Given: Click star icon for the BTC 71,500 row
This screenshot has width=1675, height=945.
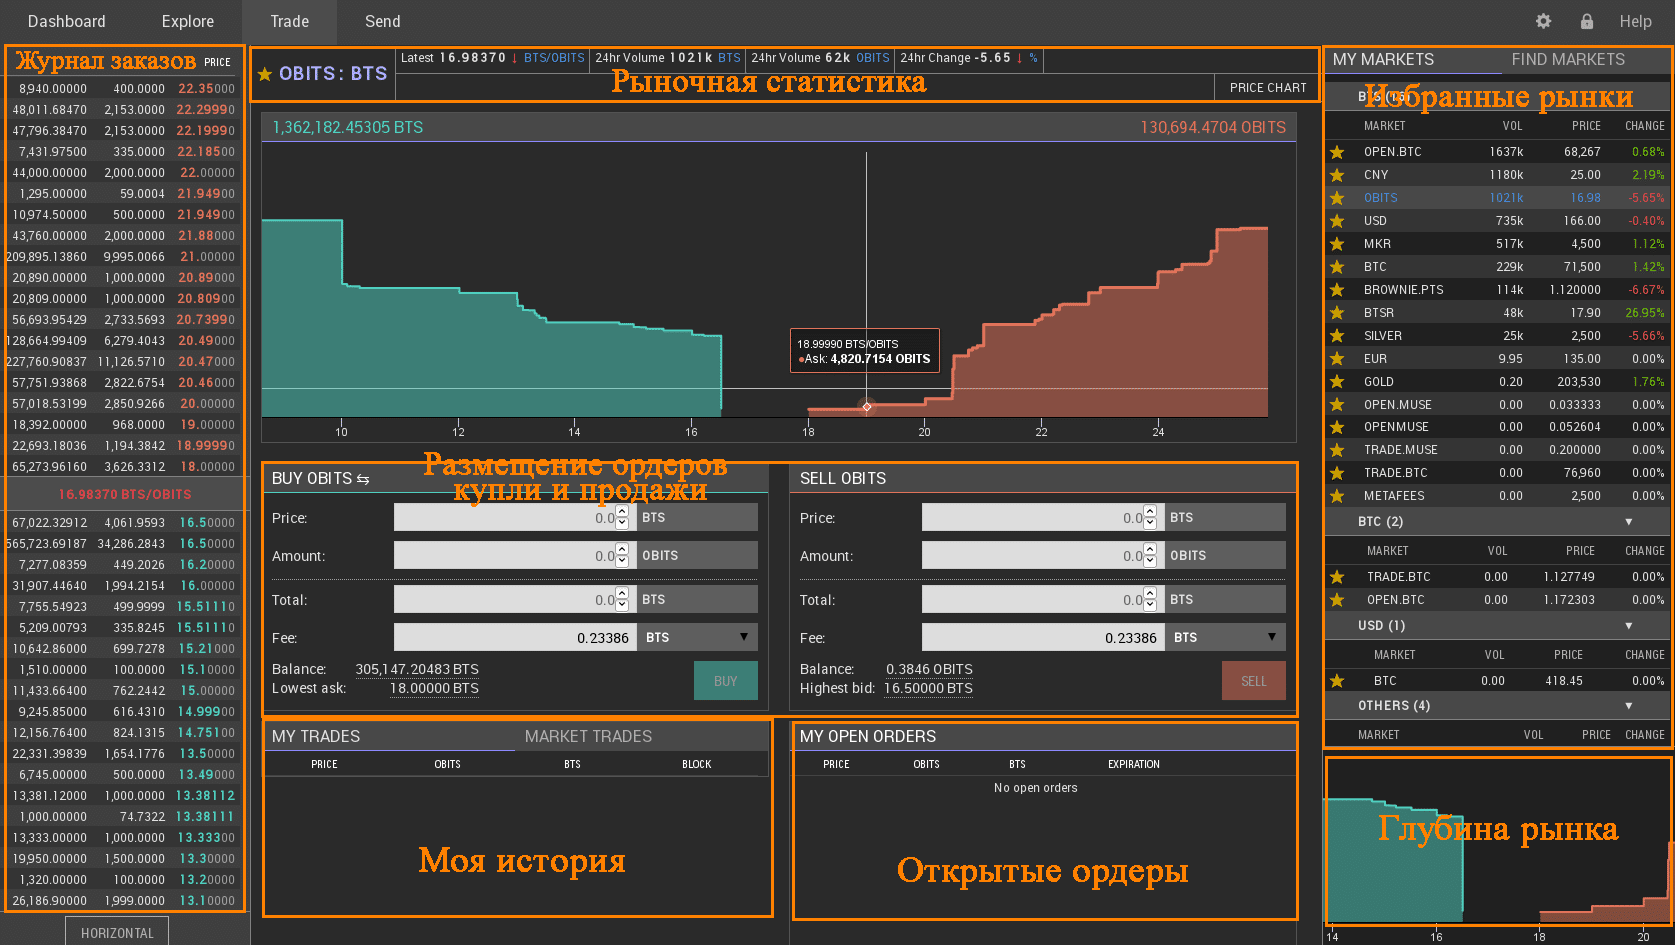Looking at the screenshot, I should click(1337, 267).
